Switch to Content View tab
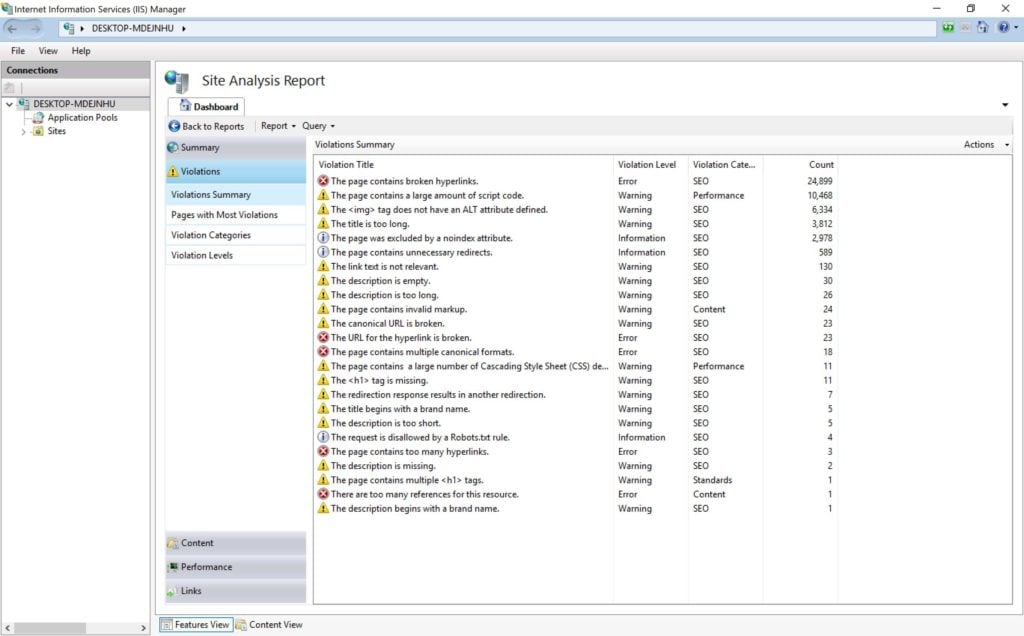The image size is (1024, 636). tap(269, 625)
